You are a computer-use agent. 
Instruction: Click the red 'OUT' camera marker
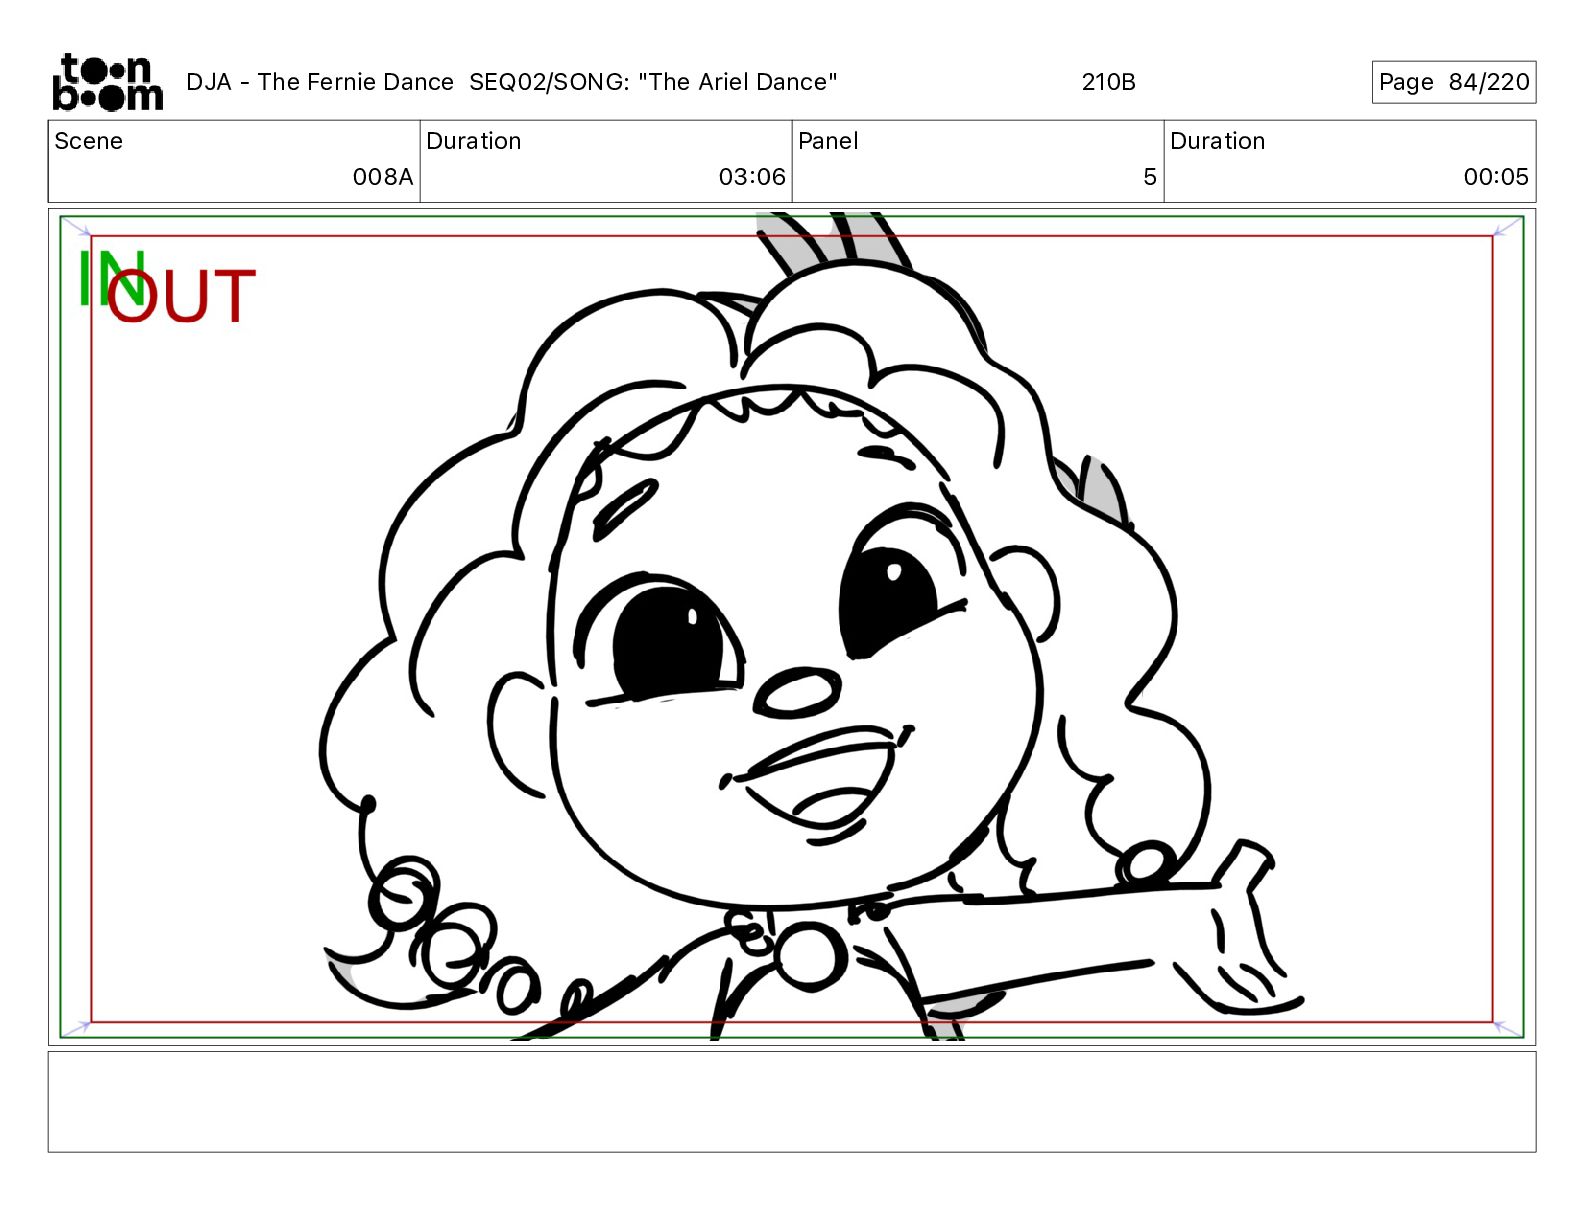pyautogui.click(x=181, y=297)
